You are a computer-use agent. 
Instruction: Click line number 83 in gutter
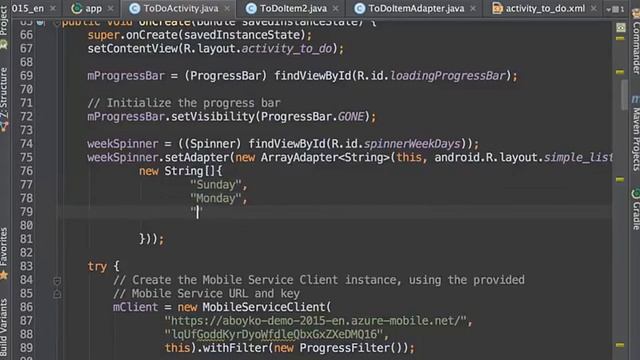click(x=26, y=266)
